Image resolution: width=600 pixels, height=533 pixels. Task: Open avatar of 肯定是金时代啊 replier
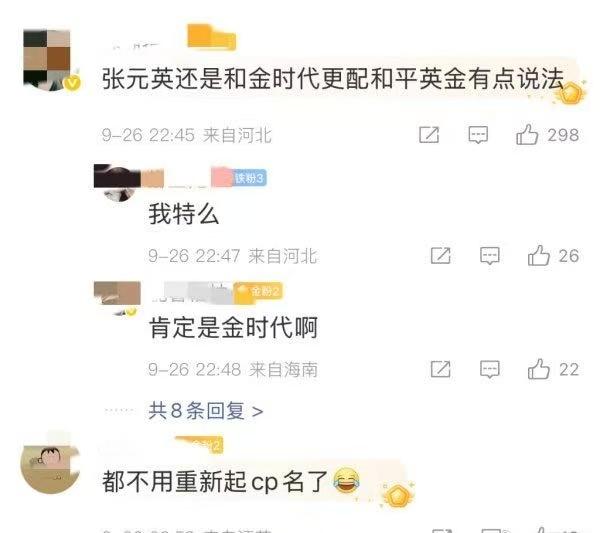[117, 298]
